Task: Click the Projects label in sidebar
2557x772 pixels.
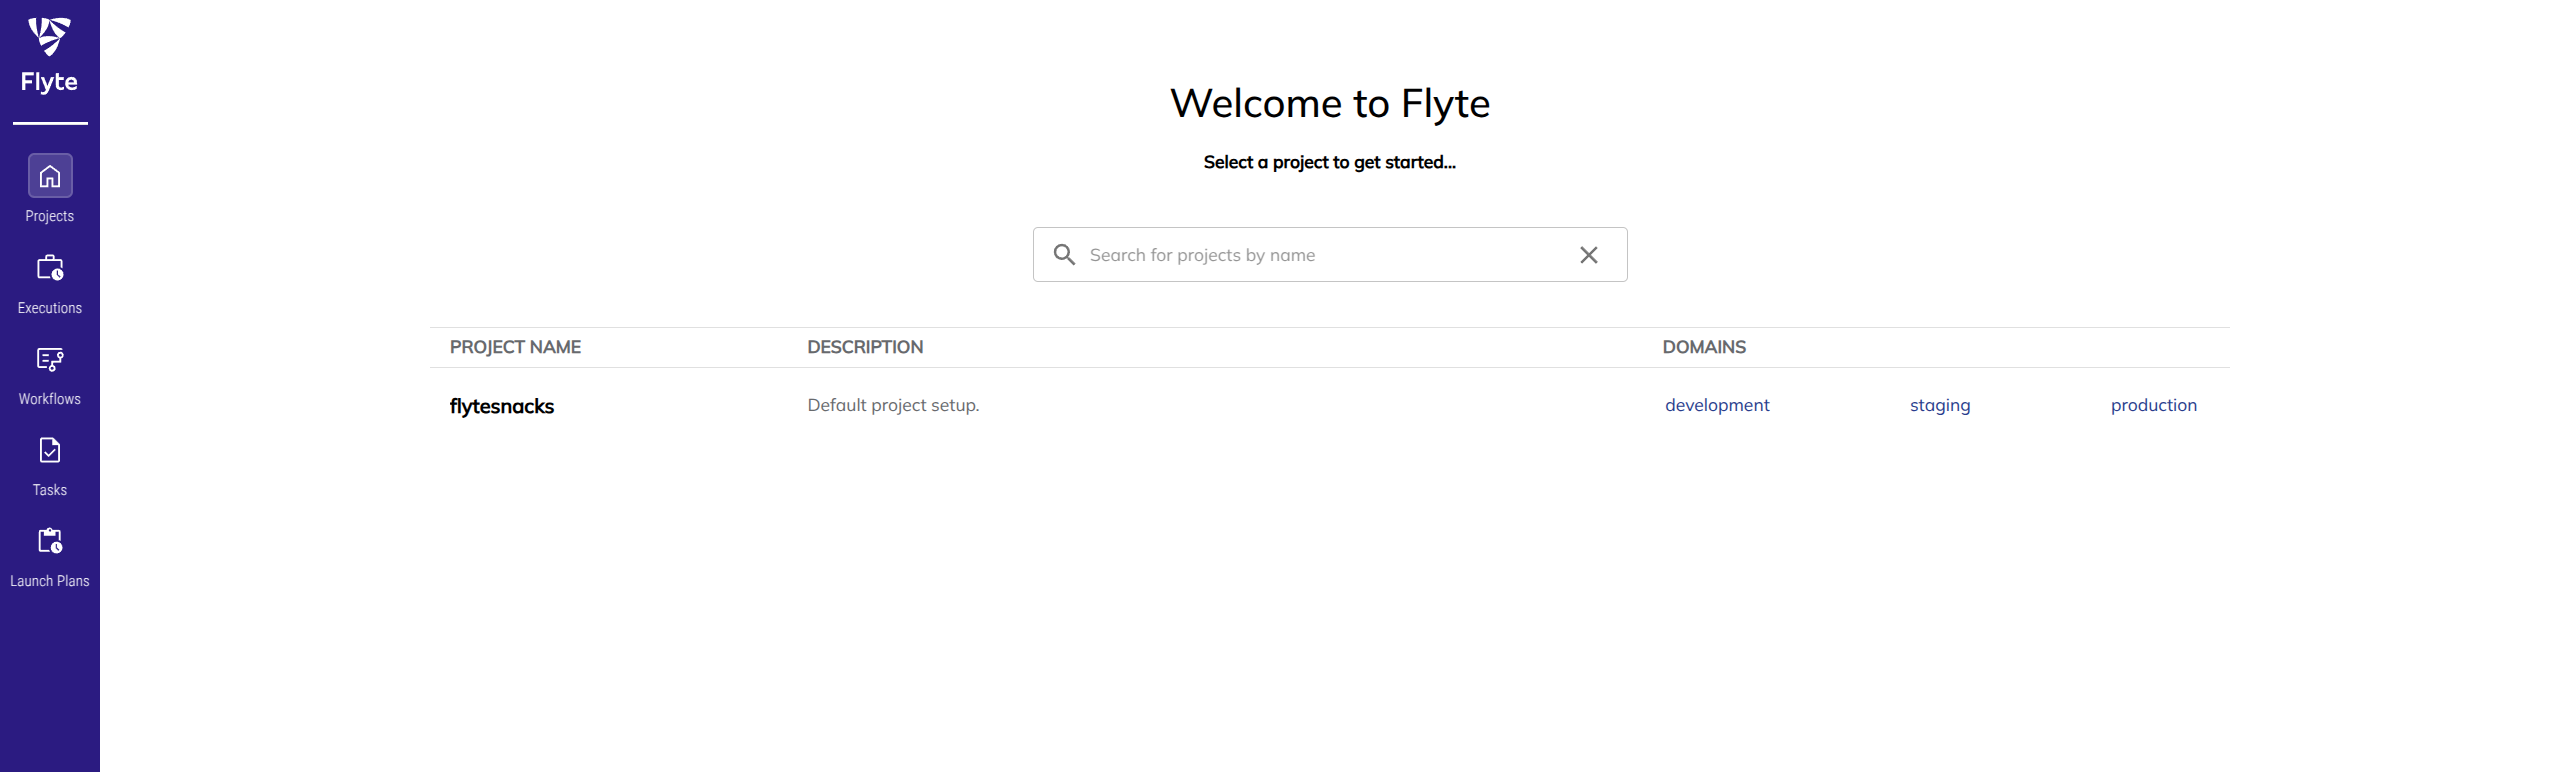Action: tap(50, 216)
